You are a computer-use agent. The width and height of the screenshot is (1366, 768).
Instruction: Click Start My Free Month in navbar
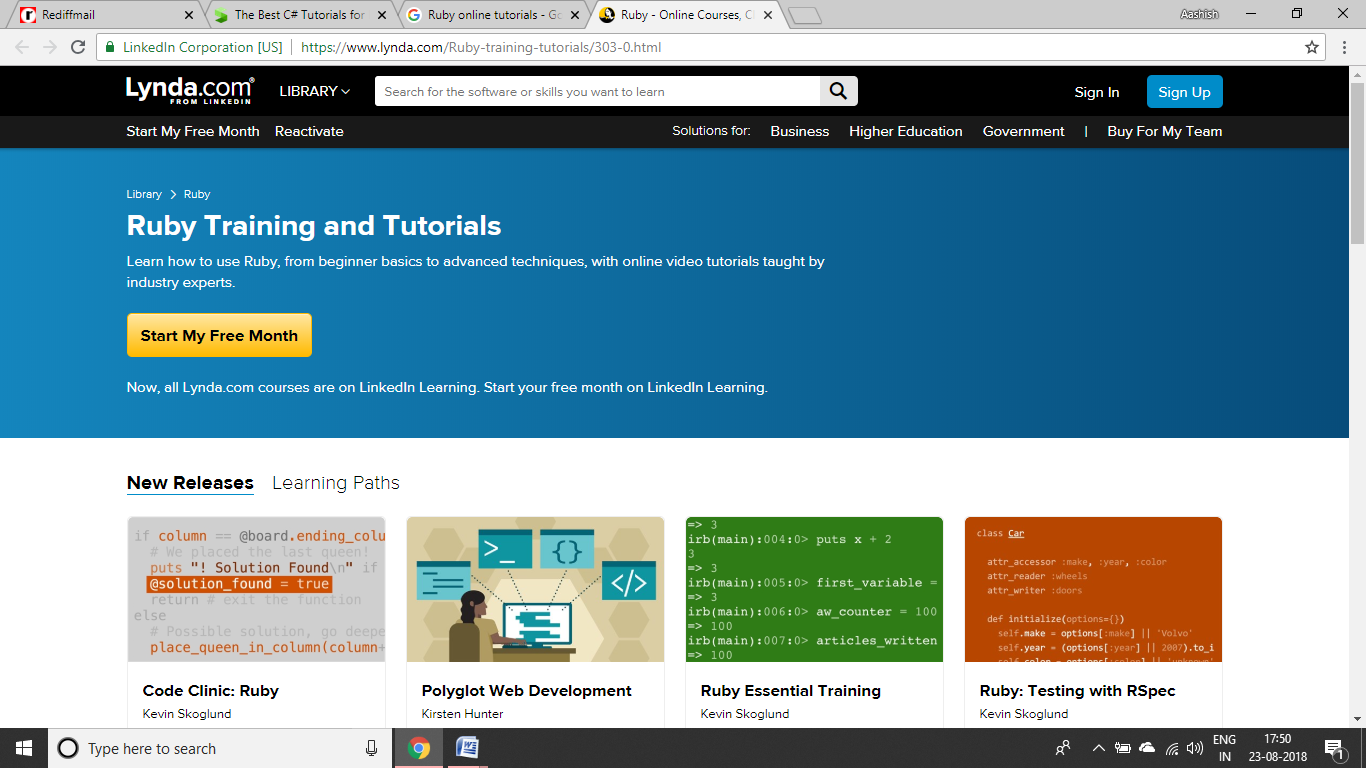(193, 131)
